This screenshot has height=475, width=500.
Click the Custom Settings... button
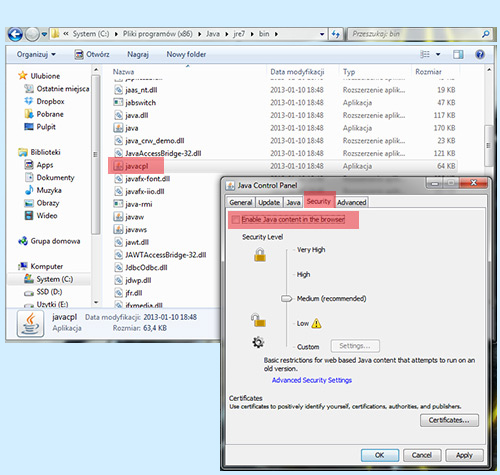355,346
